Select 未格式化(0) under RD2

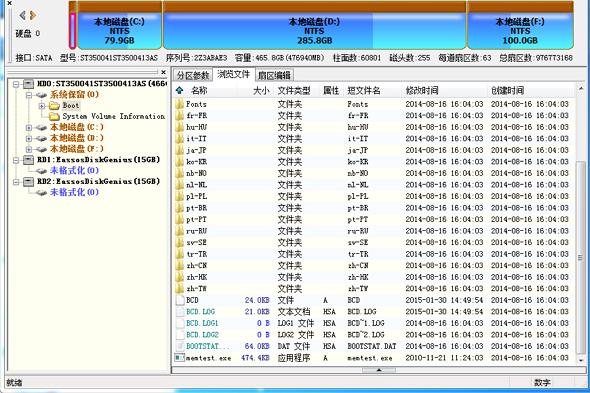point(75,192)
